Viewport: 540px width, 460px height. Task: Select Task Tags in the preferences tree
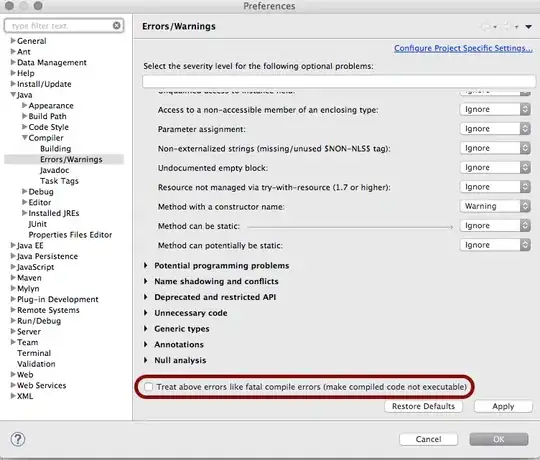pos(59,181)
